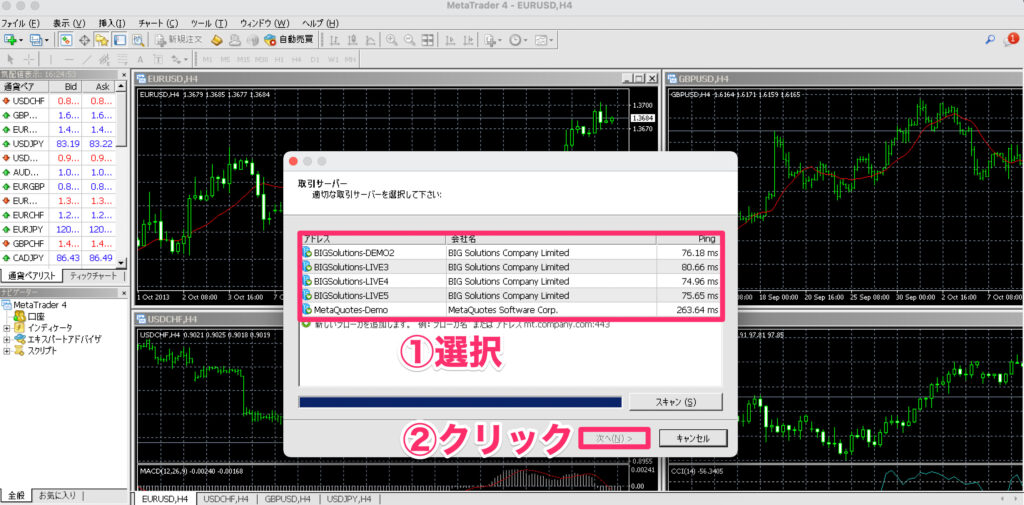Click Market Watch scrollbar down arrow
1024x505 pixels.
pyautogui.click(x=121, y=263)
